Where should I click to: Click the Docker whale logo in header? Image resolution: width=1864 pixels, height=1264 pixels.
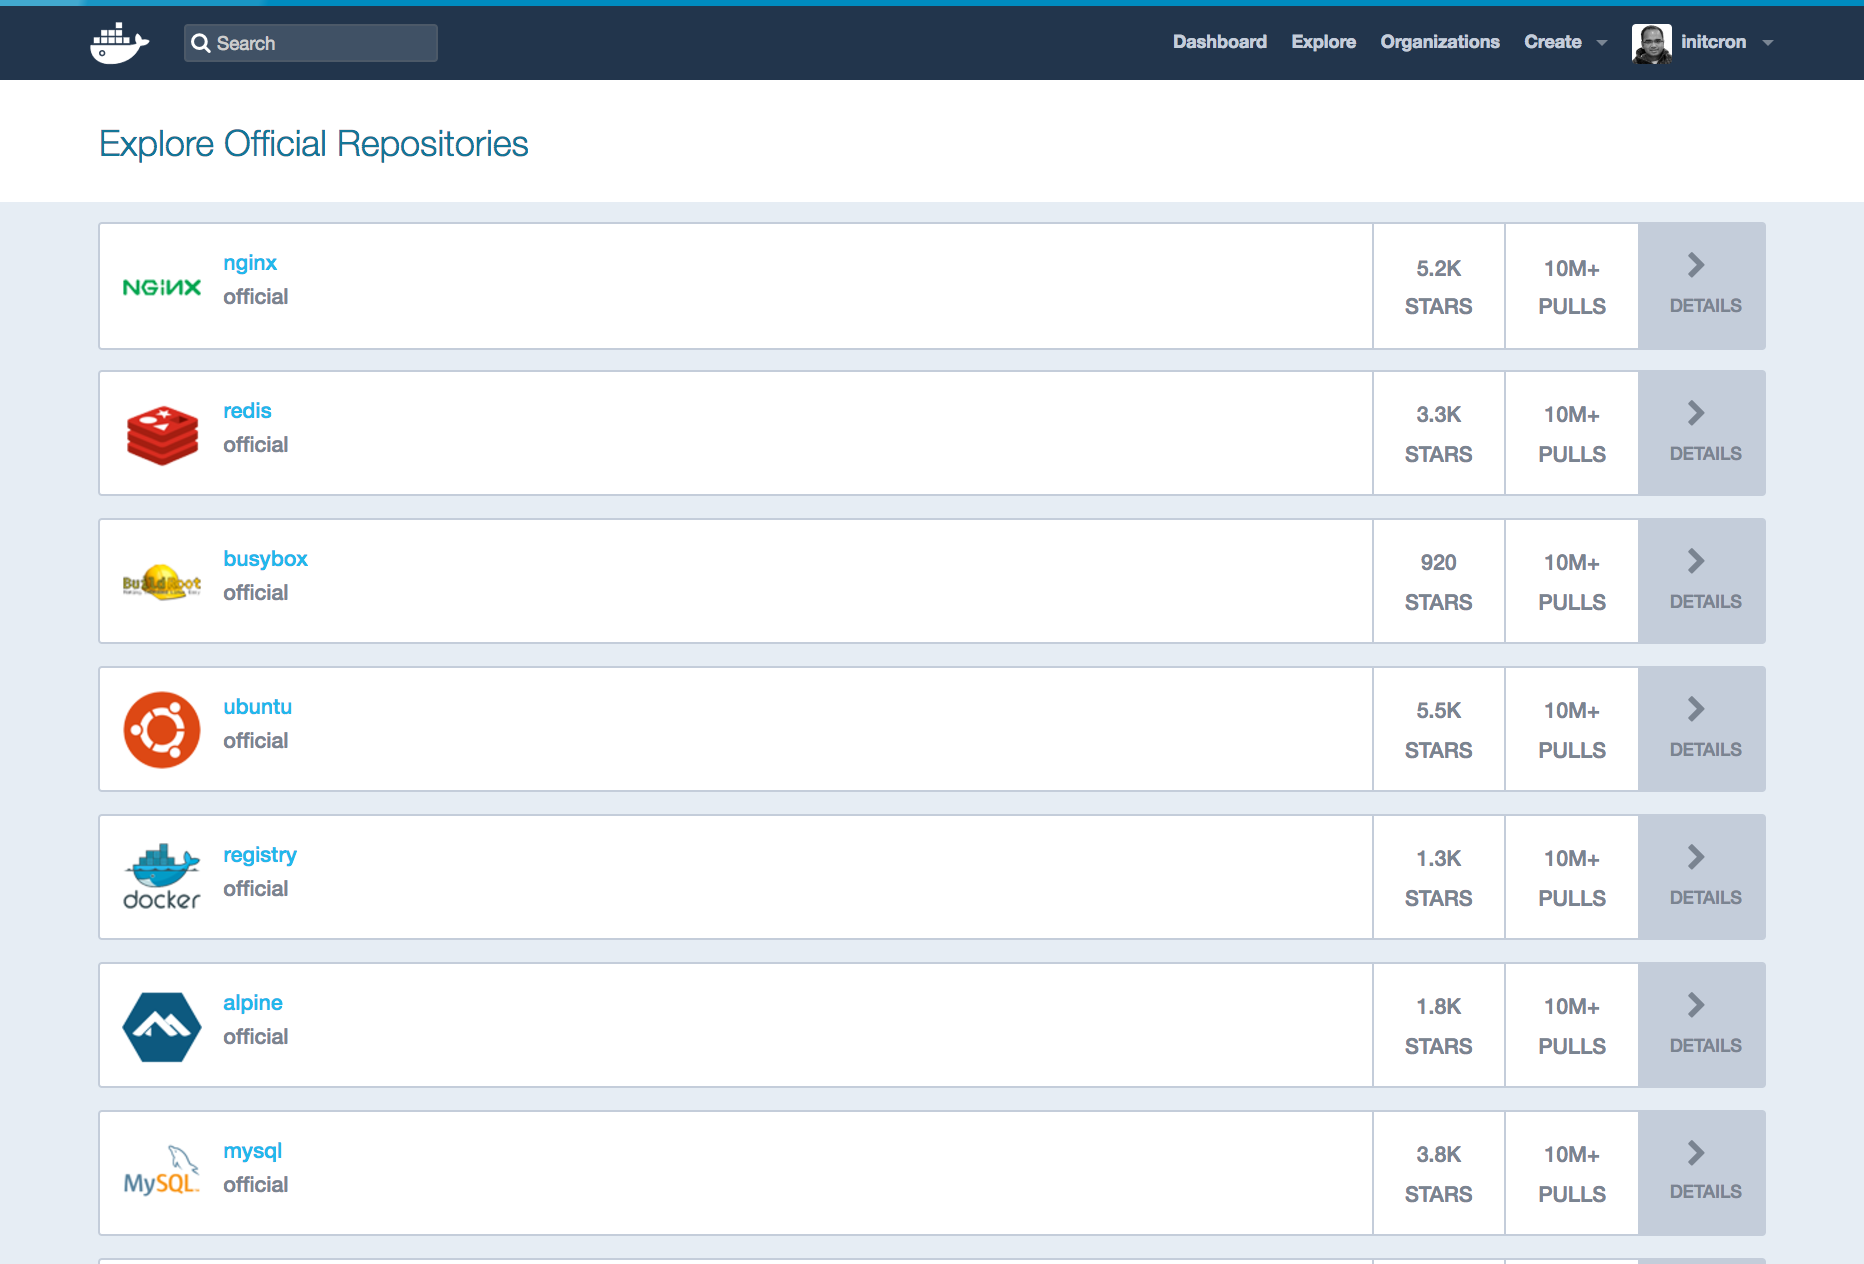click(119, 43)
